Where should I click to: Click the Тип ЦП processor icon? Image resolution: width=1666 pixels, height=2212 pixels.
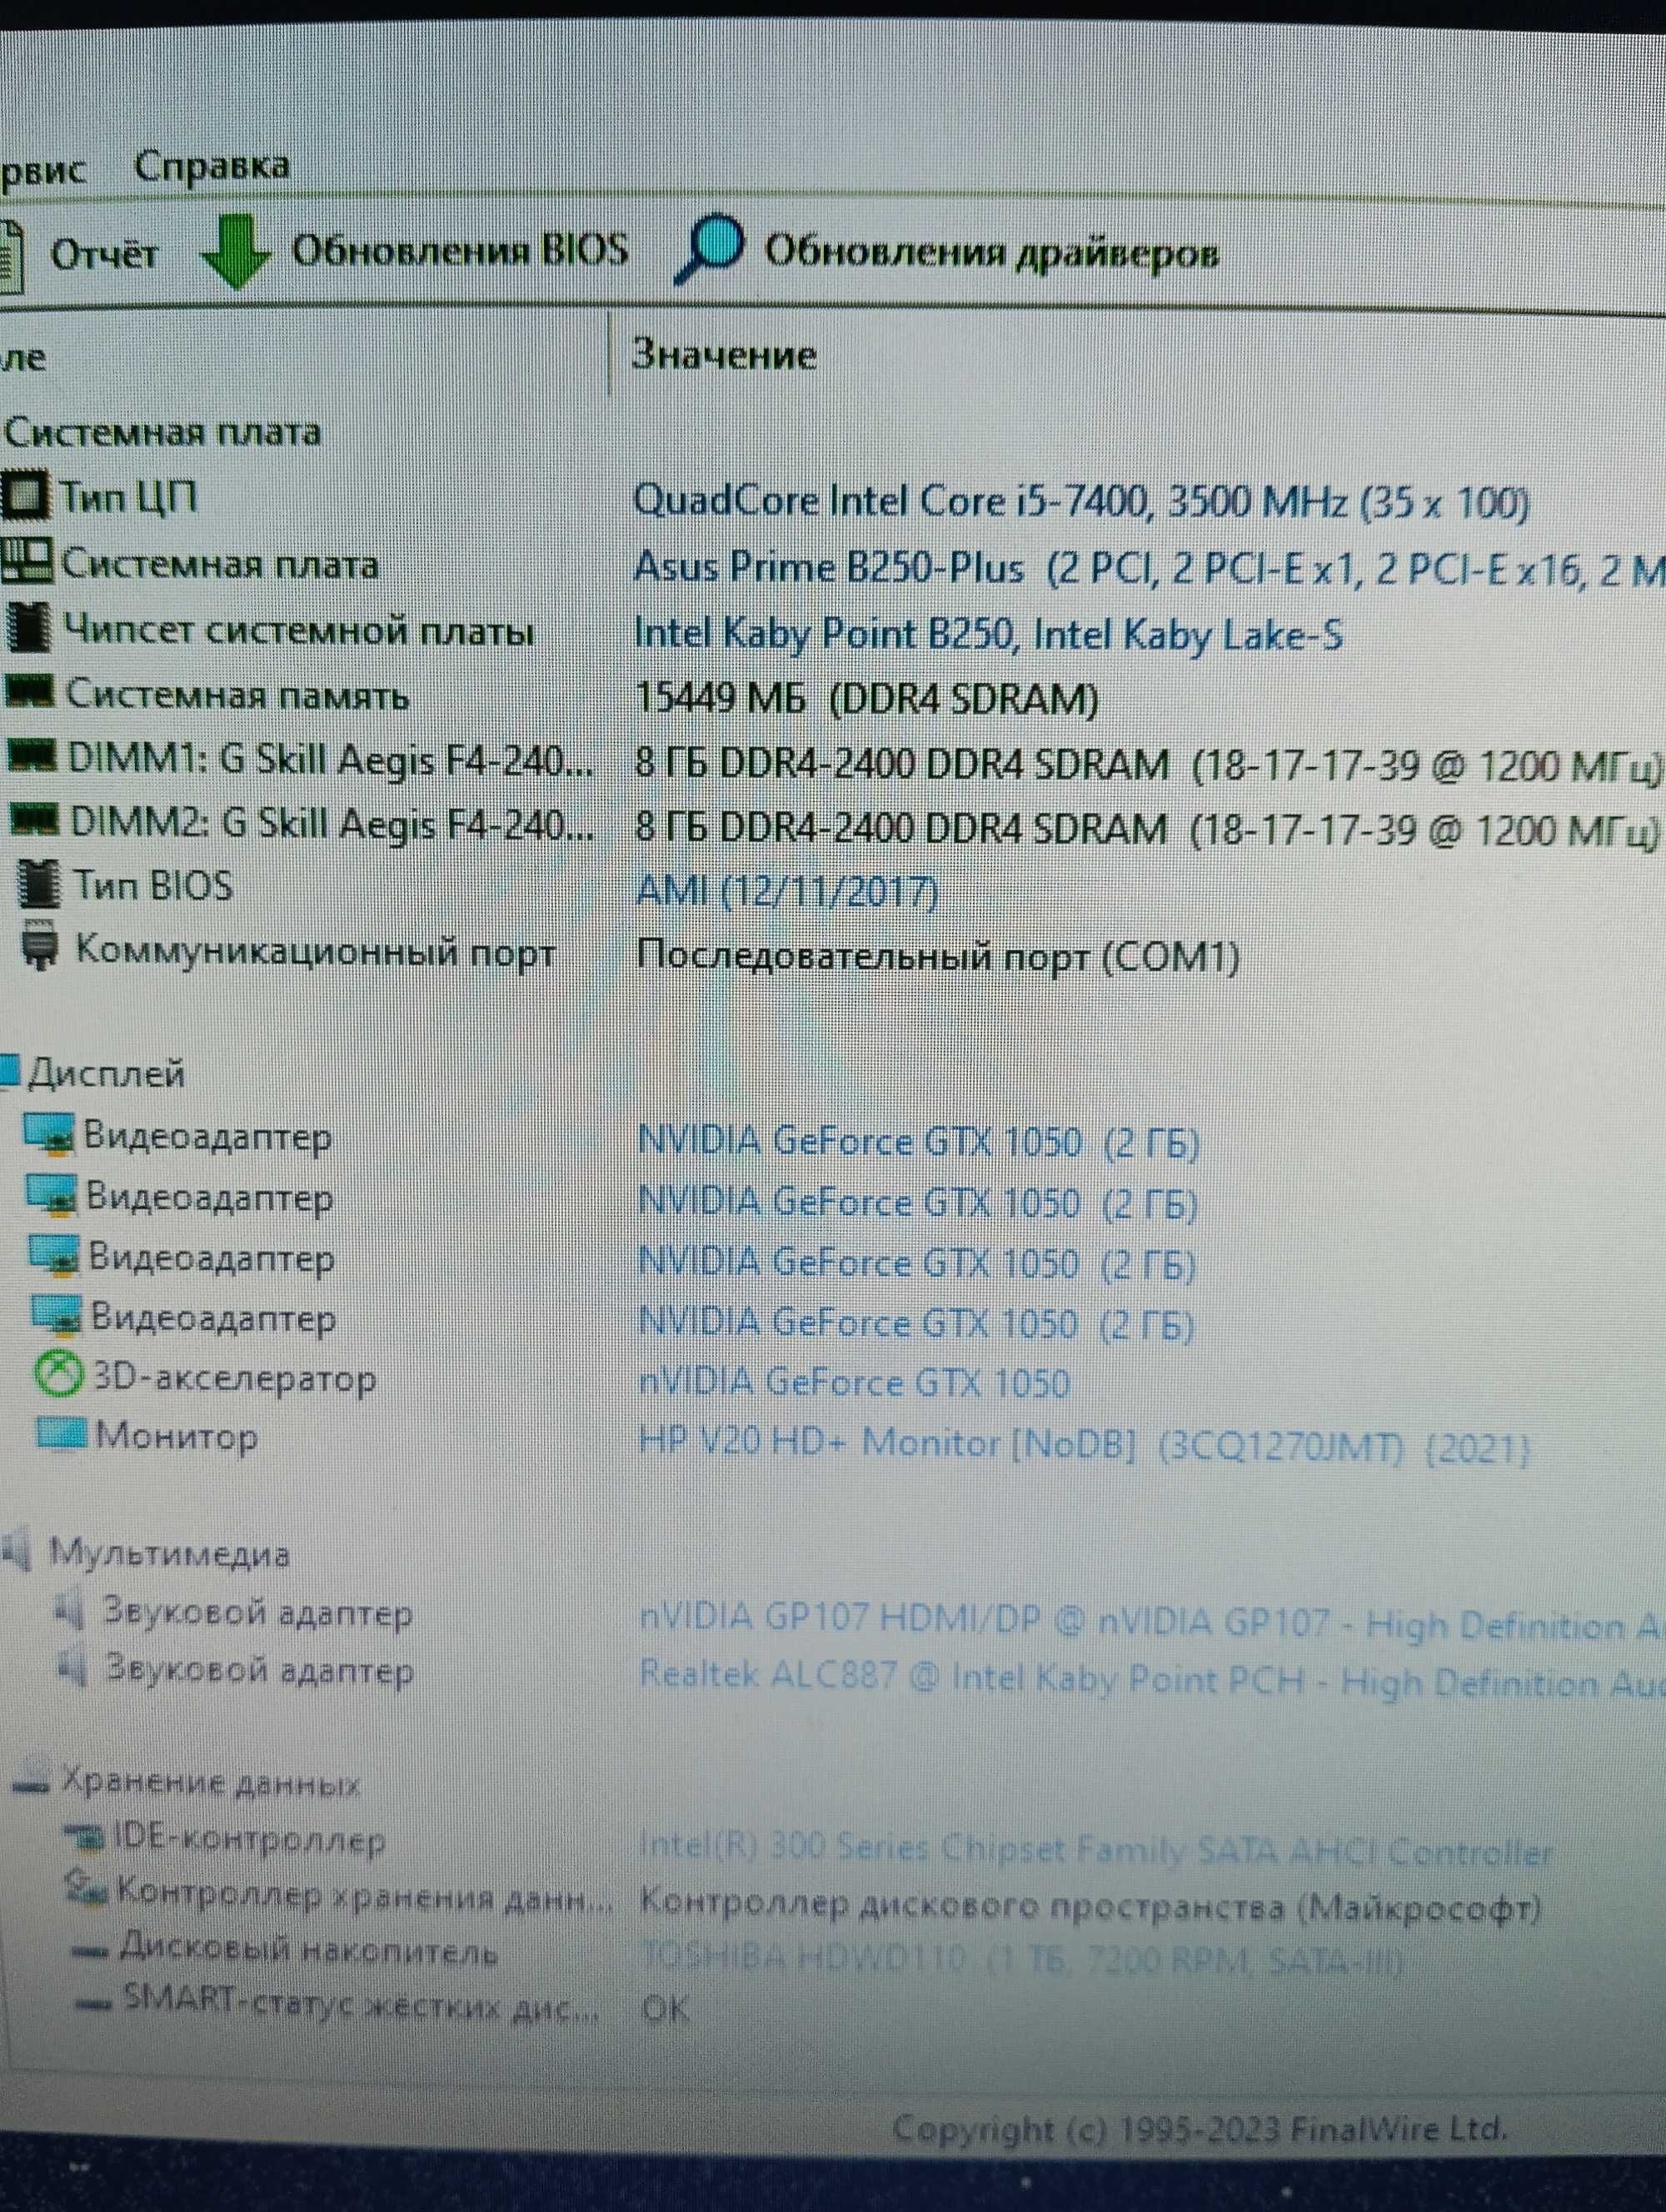coord(25,496)
